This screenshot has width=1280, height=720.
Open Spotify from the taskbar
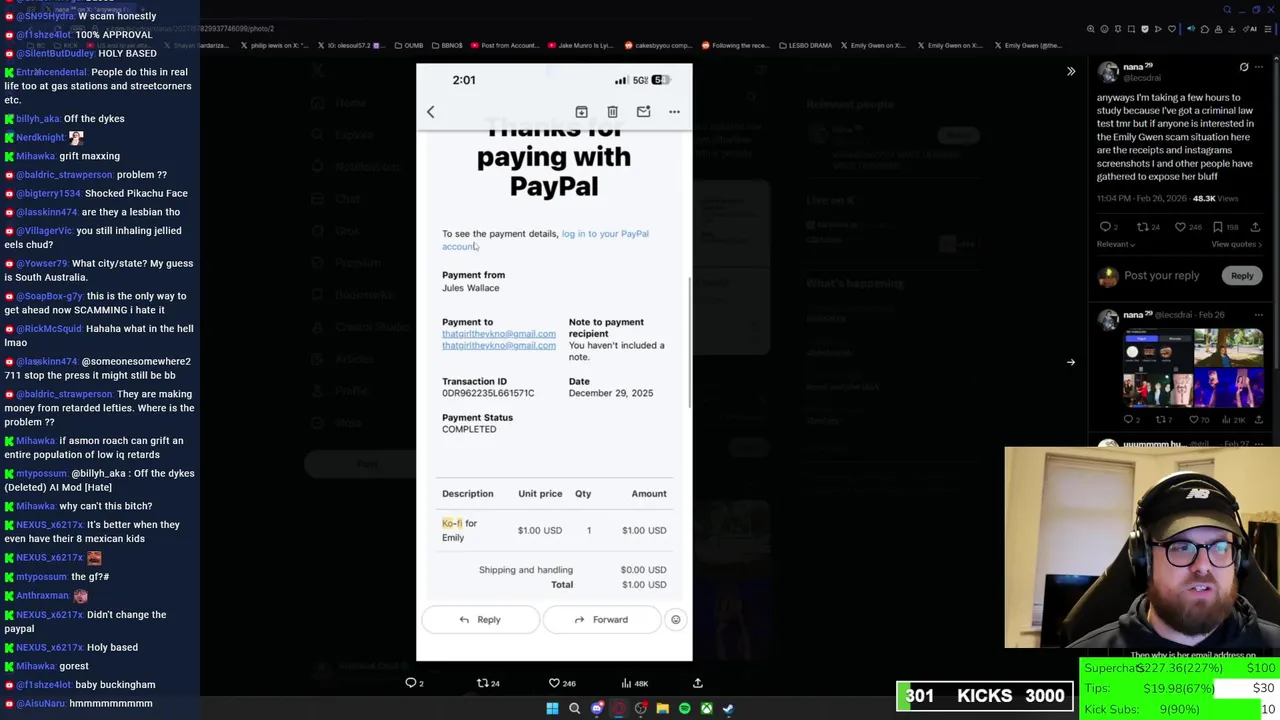pyautogui.click(x=684, y=709)
